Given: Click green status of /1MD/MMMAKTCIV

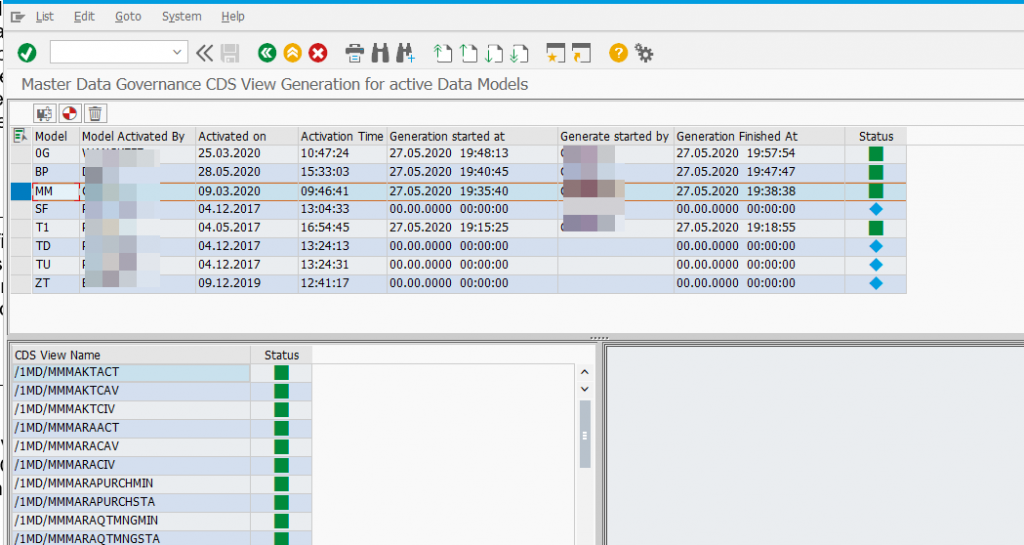Looking at the screenshot, I should [x=281, y=409].
